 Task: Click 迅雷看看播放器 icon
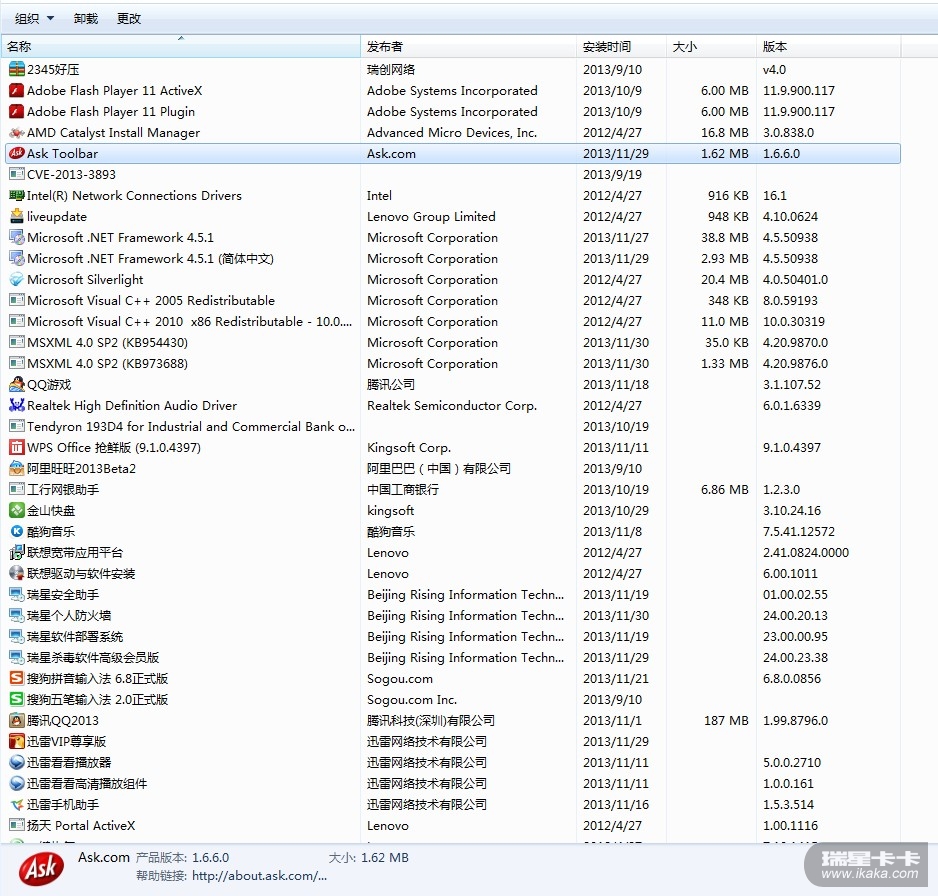click(17, 763)
